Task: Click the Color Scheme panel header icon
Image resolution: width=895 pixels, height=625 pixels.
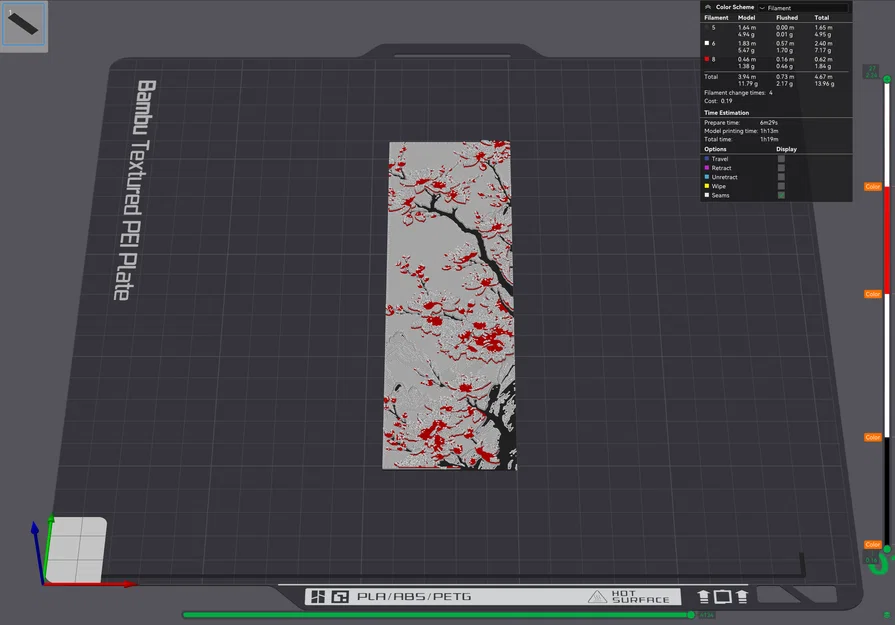Action: [708, 7]
